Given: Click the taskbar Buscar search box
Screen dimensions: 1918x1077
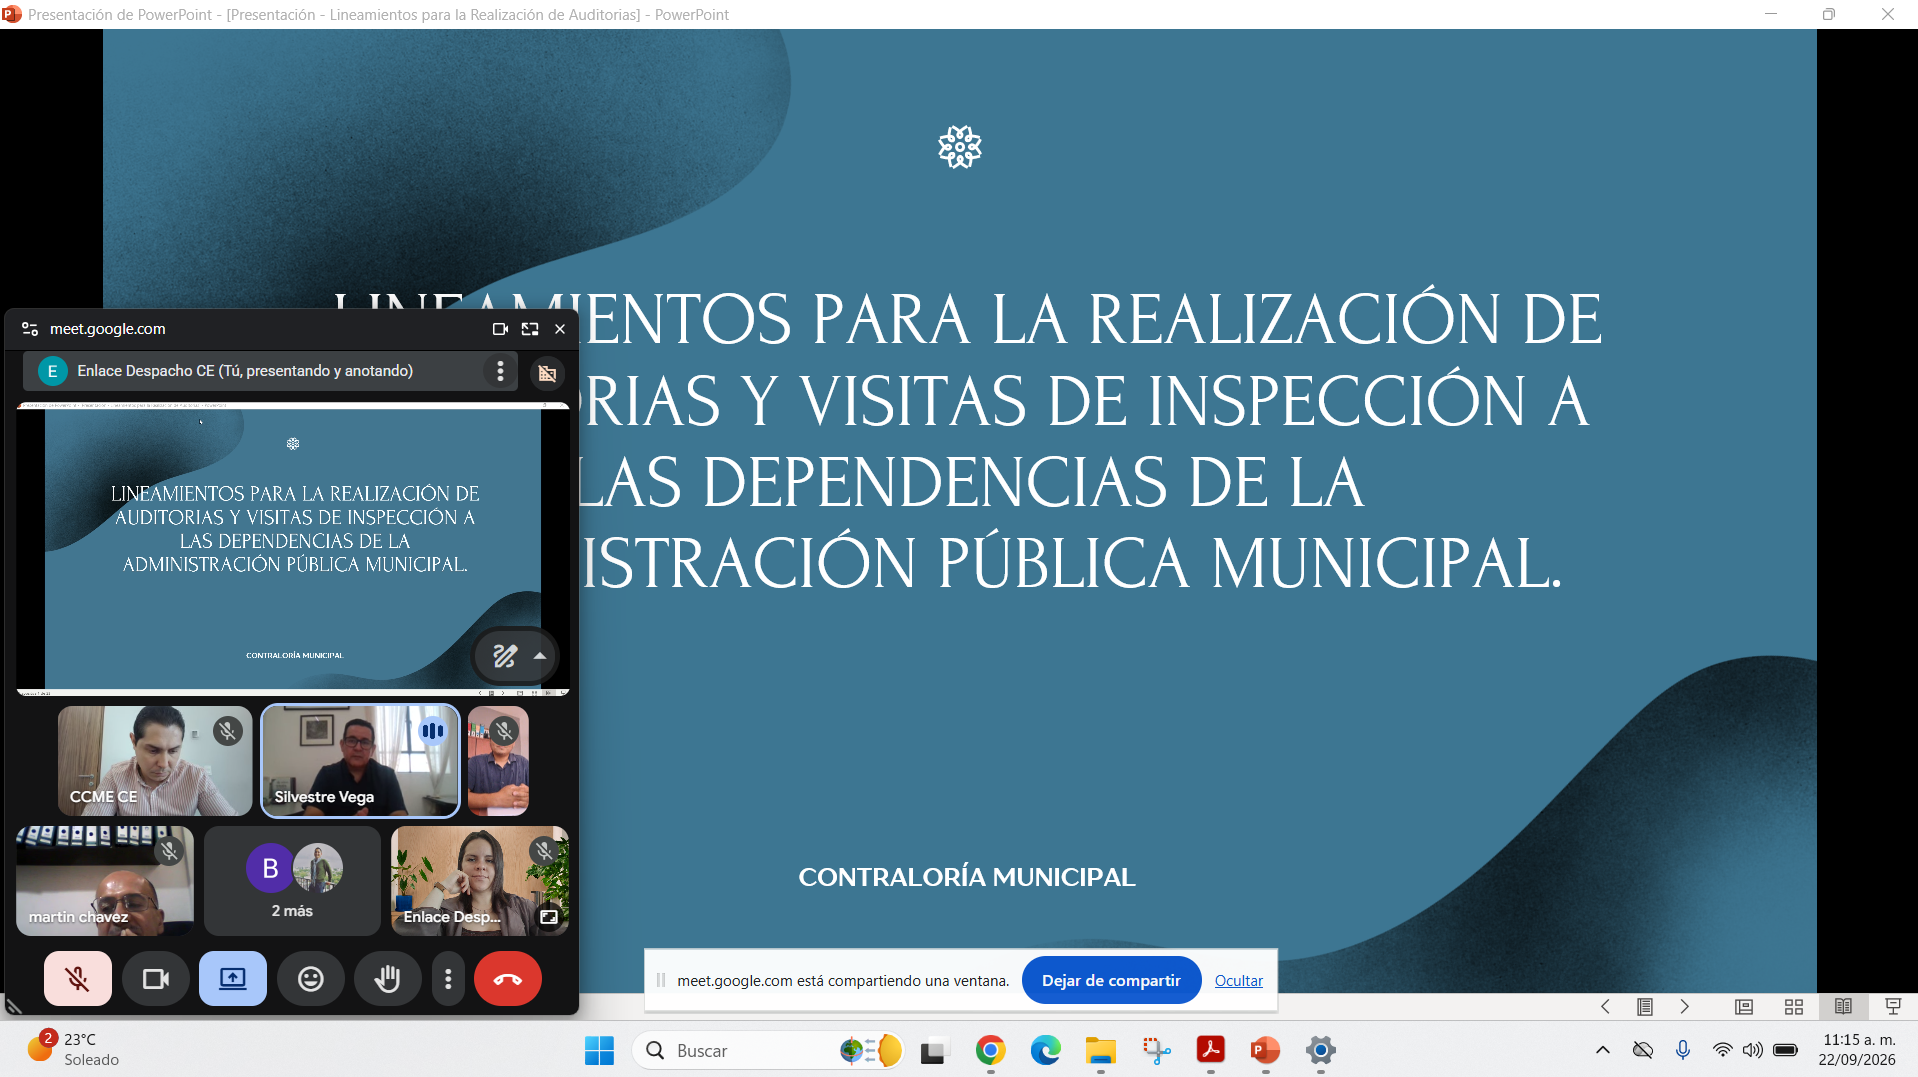Looking at the screenshot, I should [768, 1051].
